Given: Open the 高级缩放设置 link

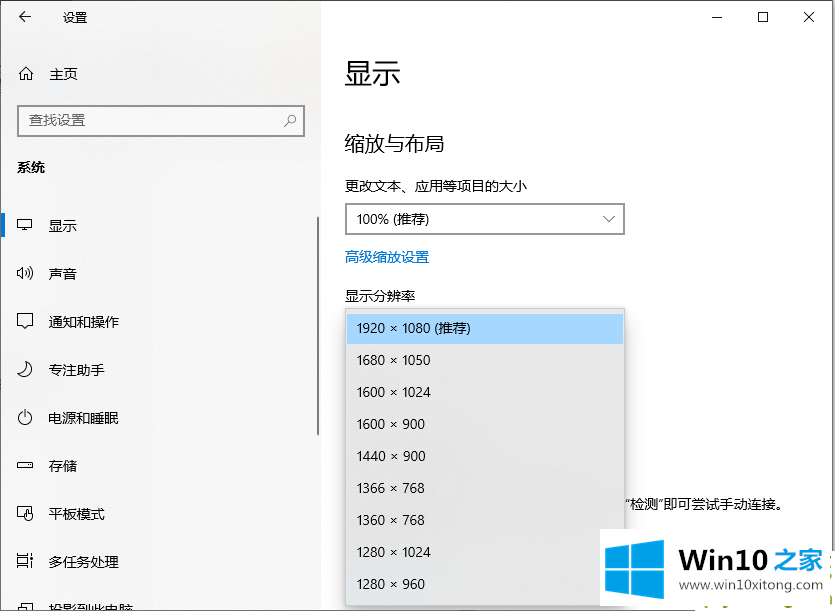Looking at the screenshot, I should point(387,257).
